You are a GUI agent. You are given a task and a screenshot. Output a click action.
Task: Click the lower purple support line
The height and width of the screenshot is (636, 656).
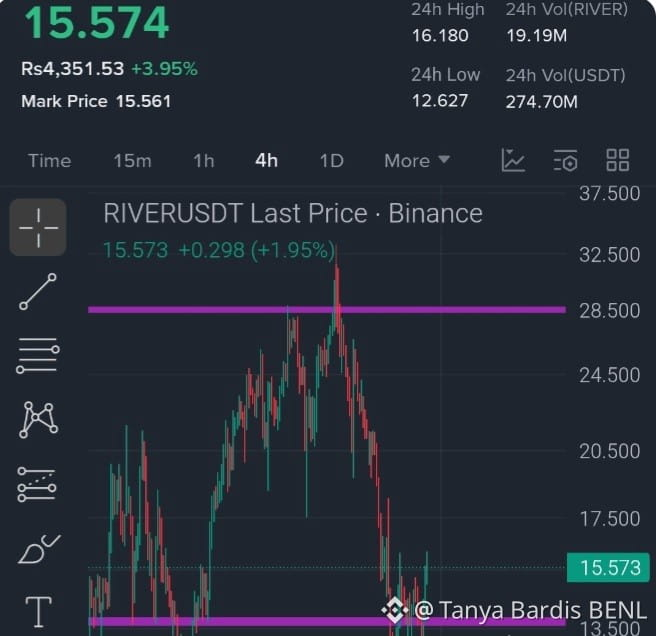pyautogui.click(x=327, y=621)
